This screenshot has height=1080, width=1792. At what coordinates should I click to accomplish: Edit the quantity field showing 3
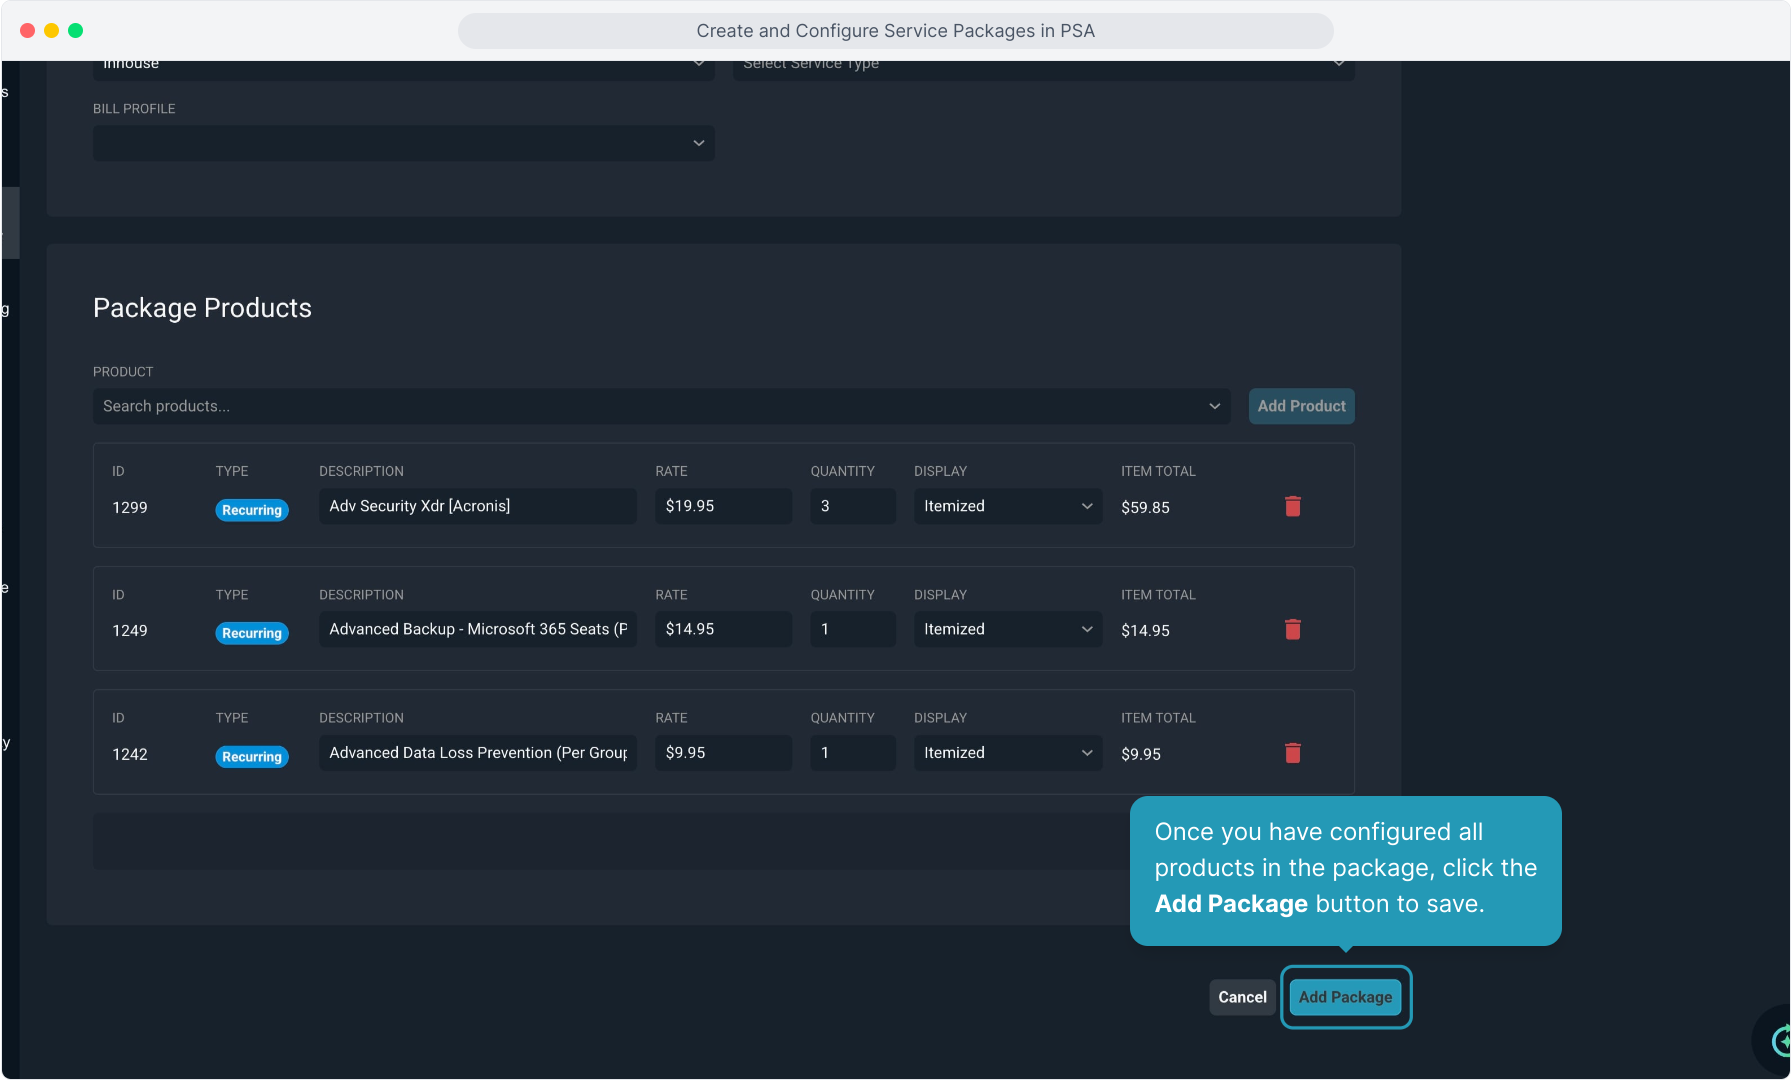(852, 506)
